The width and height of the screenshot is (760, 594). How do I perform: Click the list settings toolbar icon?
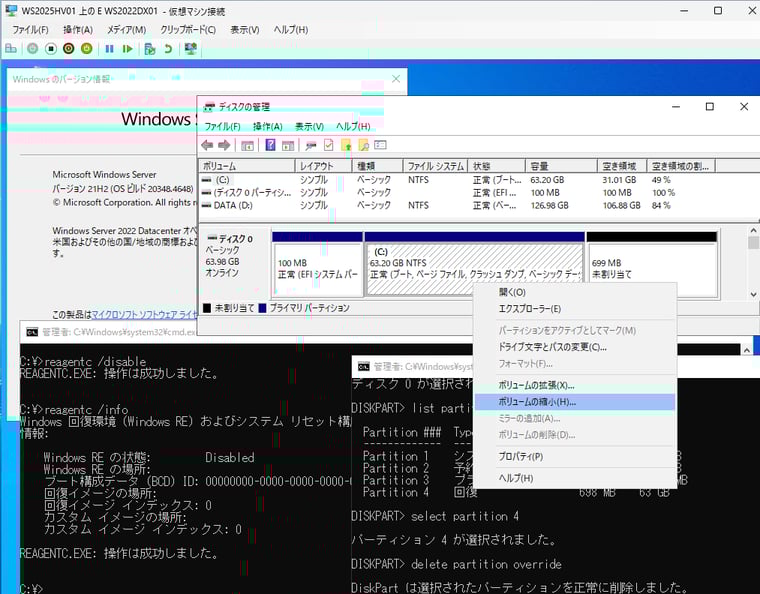(x=380, y=145)
